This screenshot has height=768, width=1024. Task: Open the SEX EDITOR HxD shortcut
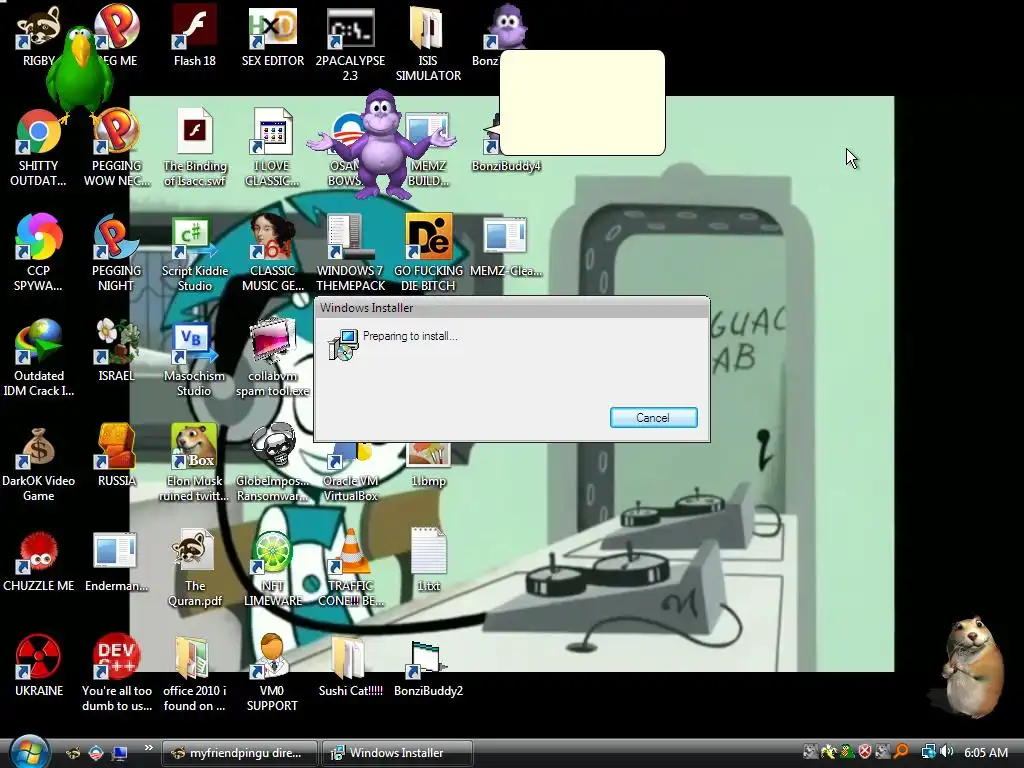pyautogui.click(x=272, y=36)
